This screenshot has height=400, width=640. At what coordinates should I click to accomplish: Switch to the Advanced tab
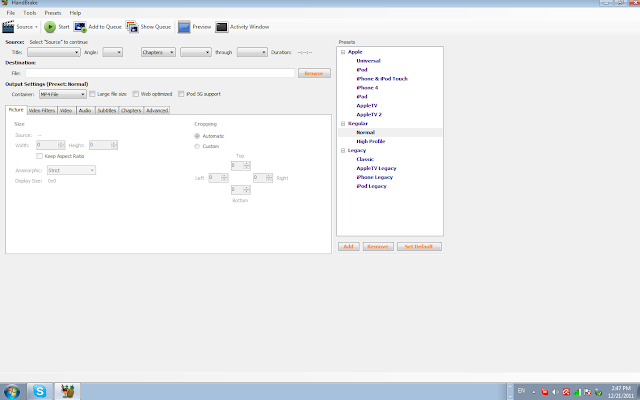click(x=157, y=111)
